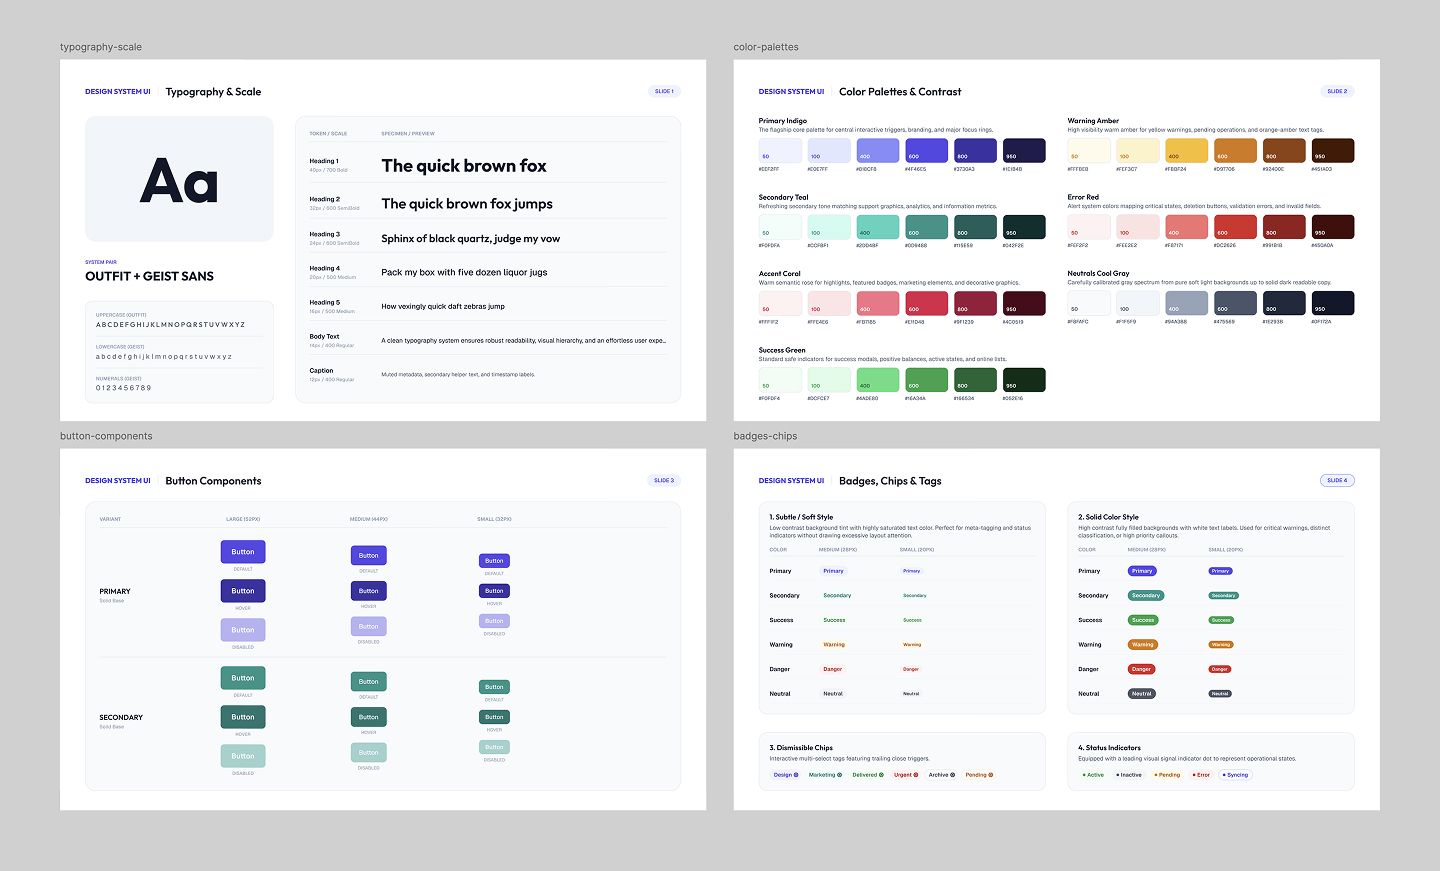Select the button-components frame label
This screenshot has height=871, width=1440.
(106, 436)
